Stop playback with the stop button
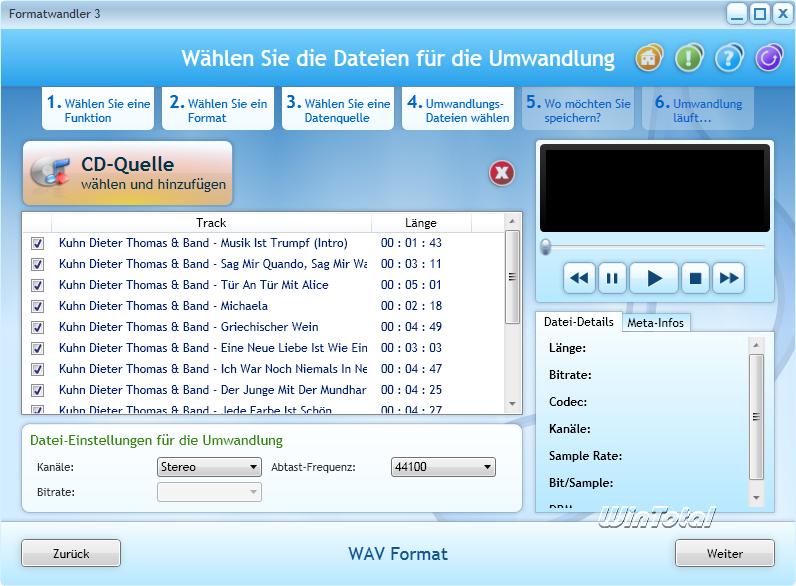Image resolution: width=796 pixels, height=586 pixels. (x=695, y=278)
